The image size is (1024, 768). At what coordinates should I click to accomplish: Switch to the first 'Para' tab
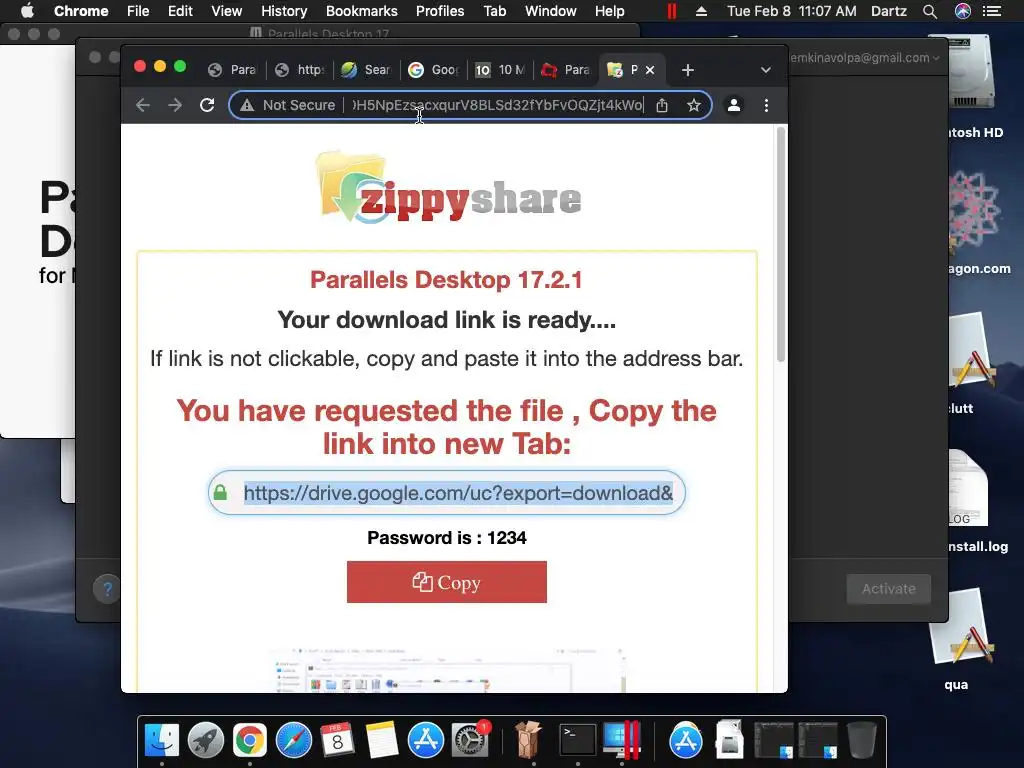pyautogui.click(x=232, y=70)
